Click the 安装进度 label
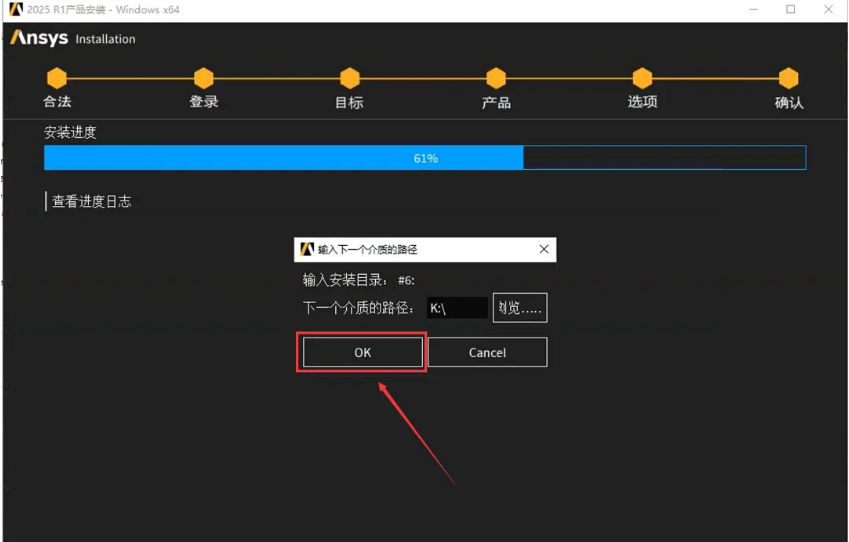The height and width of the screenshot is (542, 849). pos(70,132)
